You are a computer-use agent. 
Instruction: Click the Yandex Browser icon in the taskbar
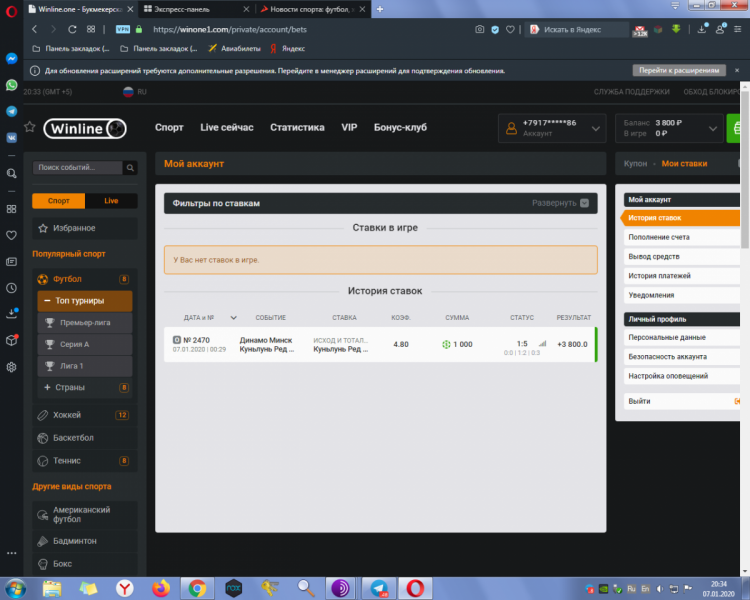coord(123,588)
